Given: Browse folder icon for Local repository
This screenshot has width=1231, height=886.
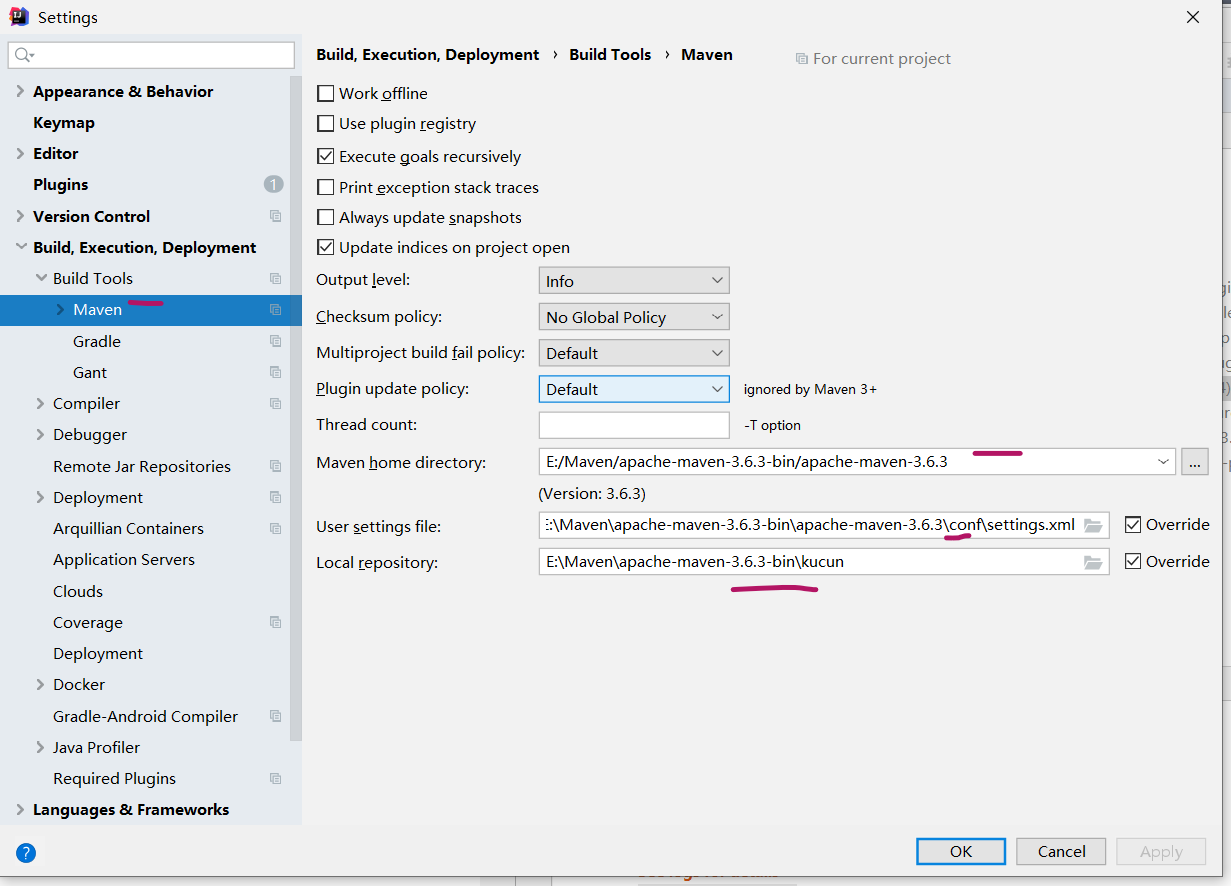Looking at the screenshot, I should coord(1093,562).
